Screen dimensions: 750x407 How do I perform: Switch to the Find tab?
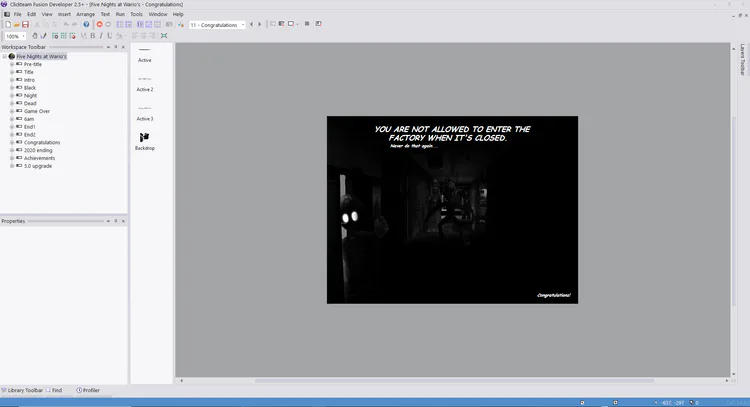pos(54,390)
